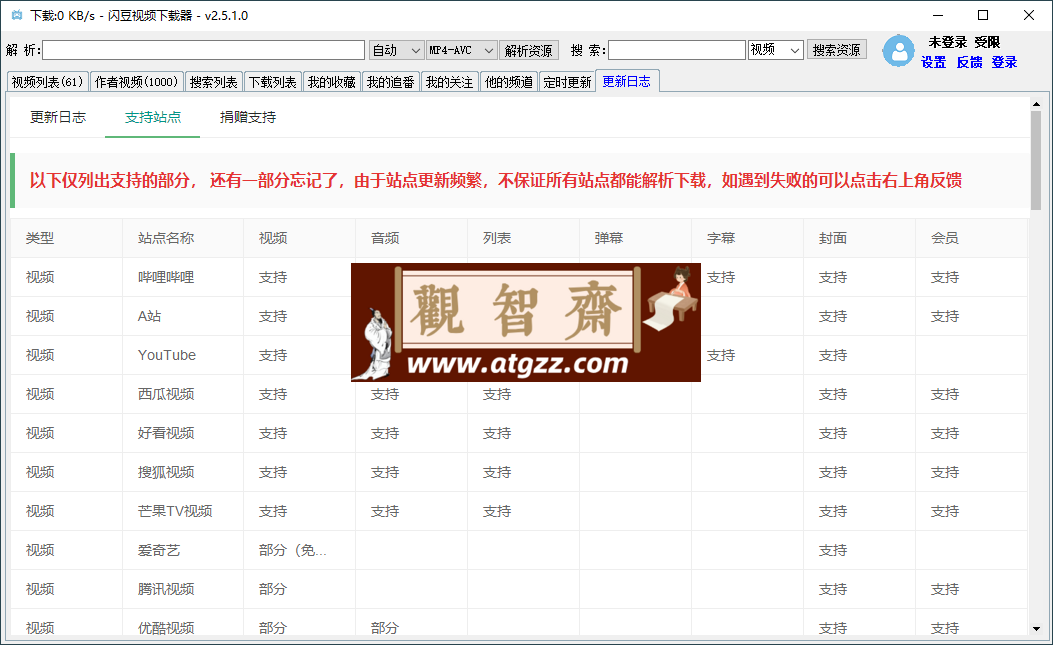The width and height of the screenshot is (1053, 645).
Task: Focus the 解析 URL input field
Action: point(203,50)
